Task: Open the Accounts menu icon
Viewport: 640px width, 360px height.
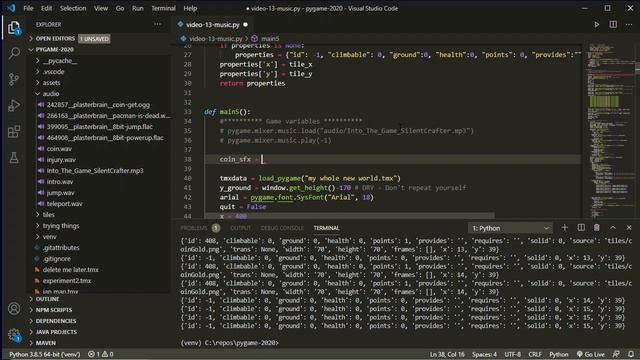Action: (x=14, y=309)
